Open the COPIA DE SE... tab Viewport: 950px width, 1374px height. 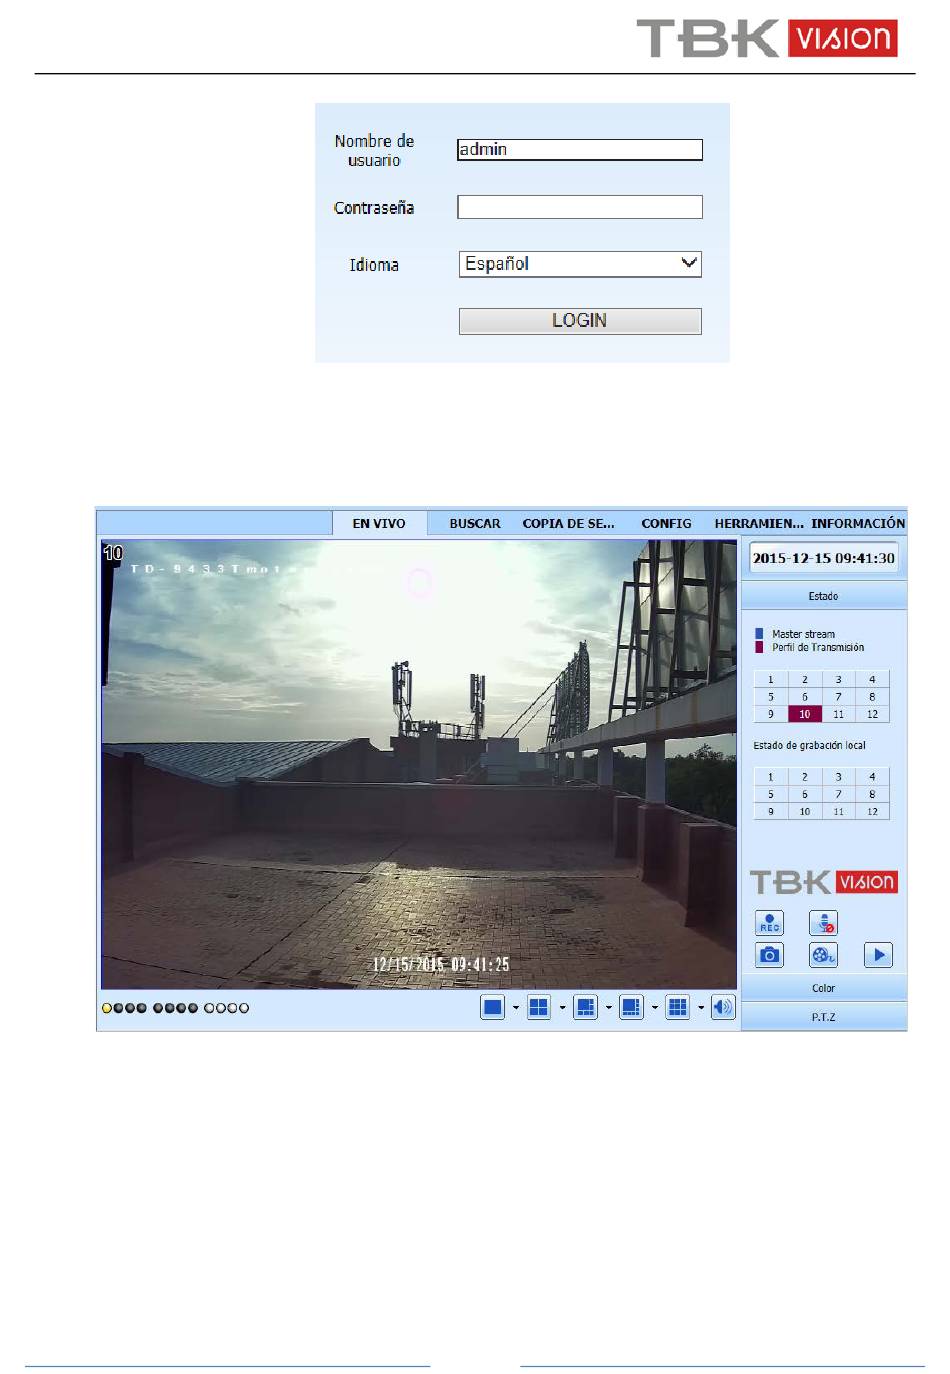pos(568,523)
